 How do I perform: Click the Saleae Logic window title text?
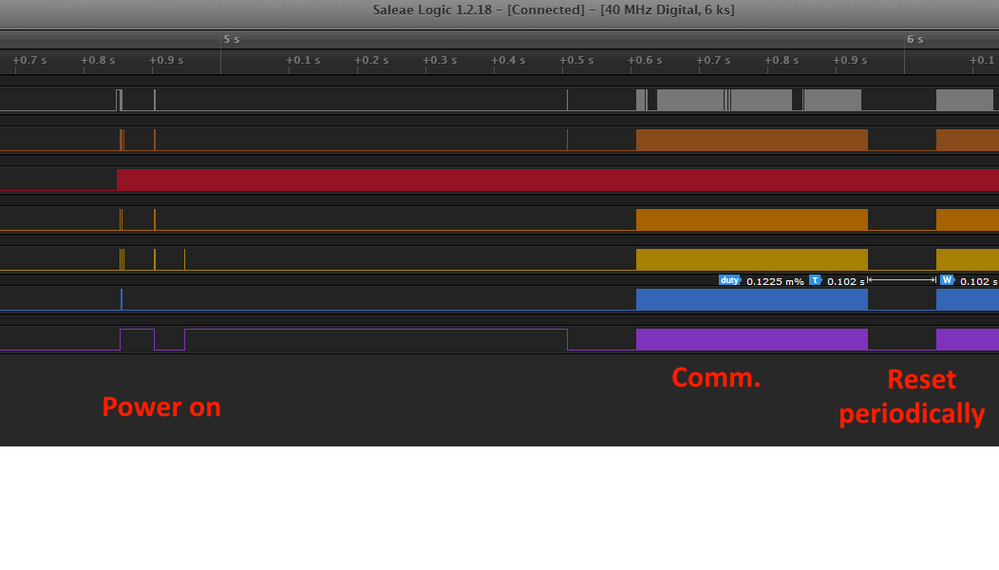(554, 10)
